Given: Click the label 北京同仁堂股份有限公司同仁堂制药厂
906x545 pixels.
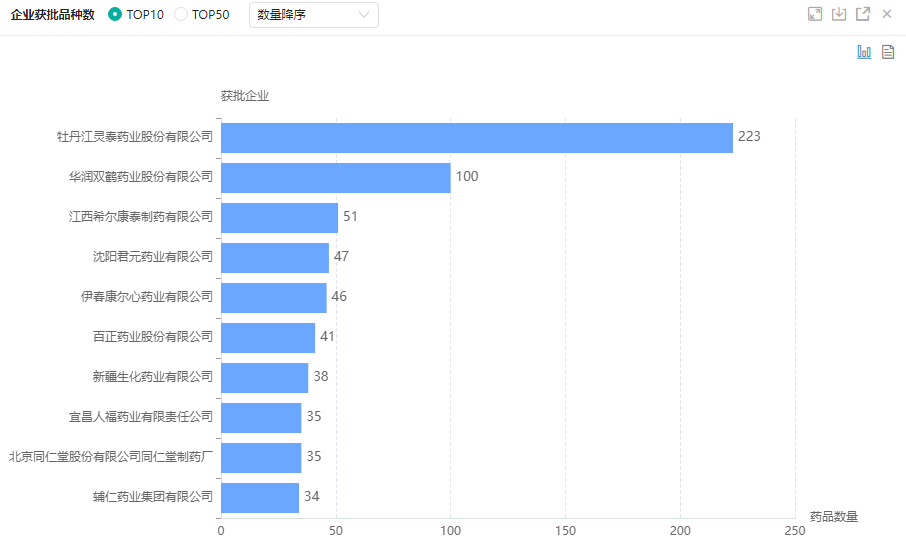Looking at the screenshot, I should tap(111, 457).
